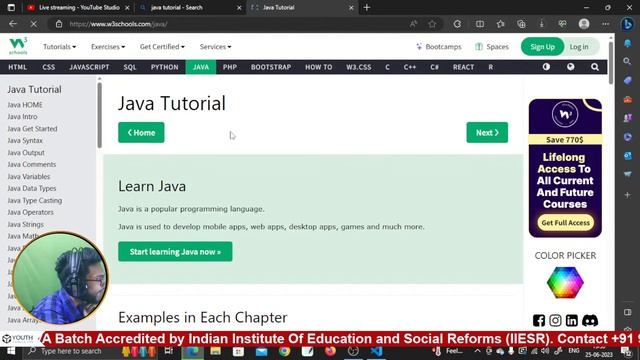The width and height of the screenshot is (640, 360).
Task: Open the Collections icon in the toolbar
Action: tap(521, 24)
